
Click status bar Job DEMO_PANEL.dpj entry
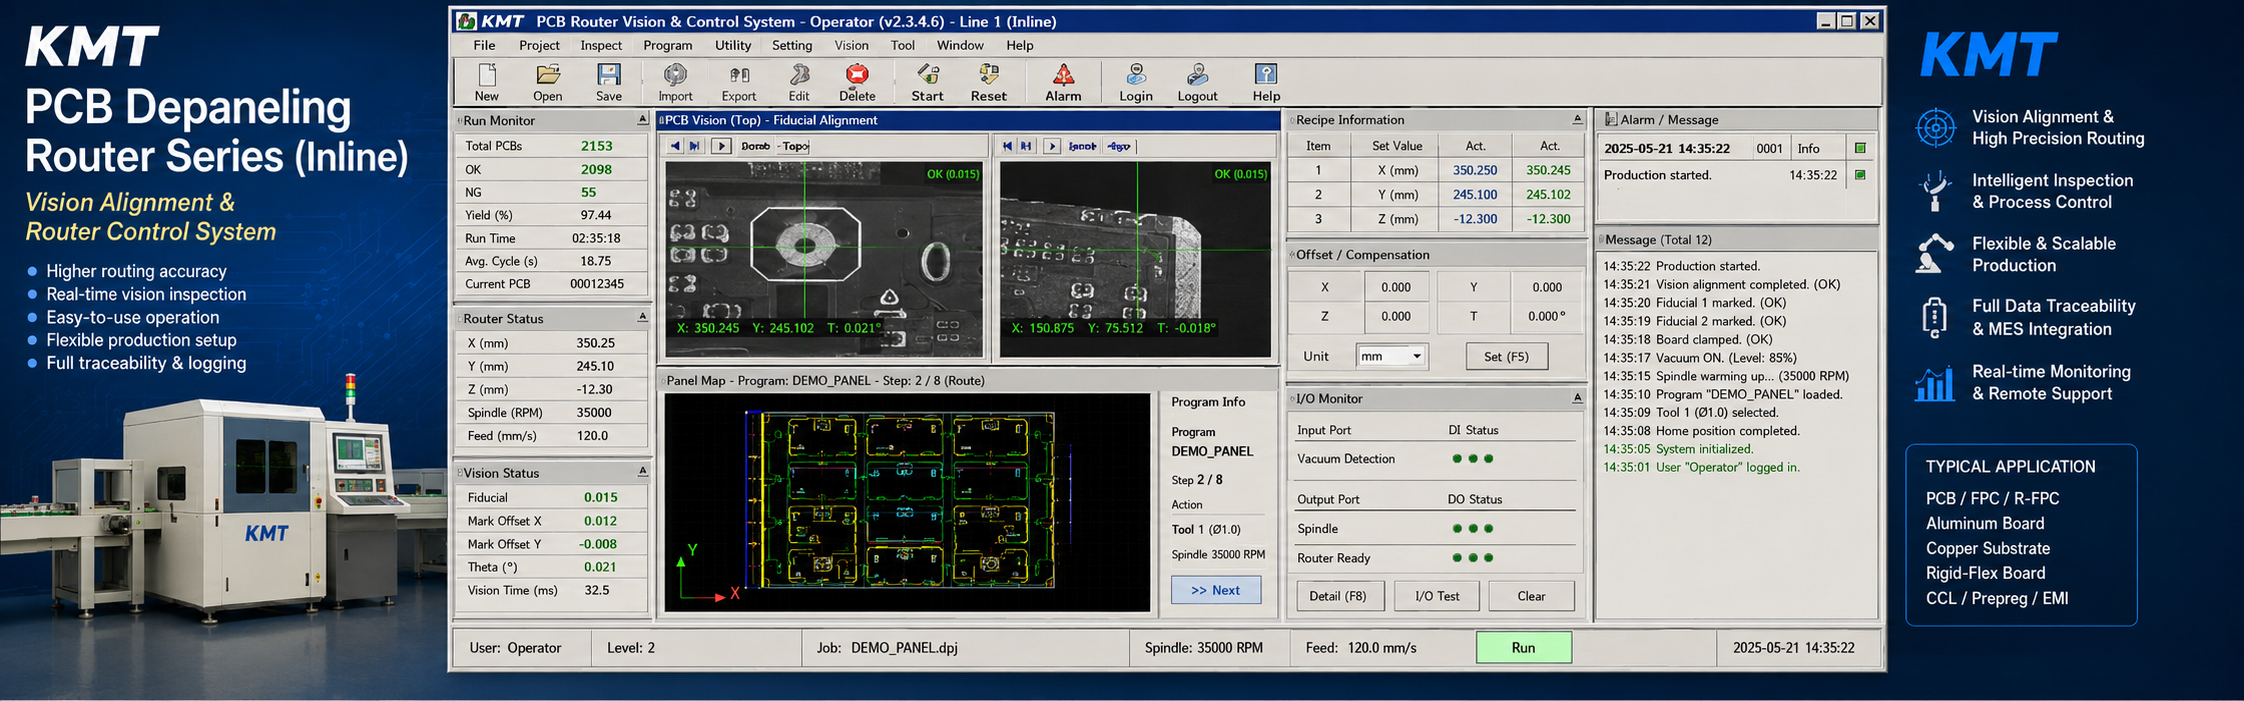[x=887, y=648]
